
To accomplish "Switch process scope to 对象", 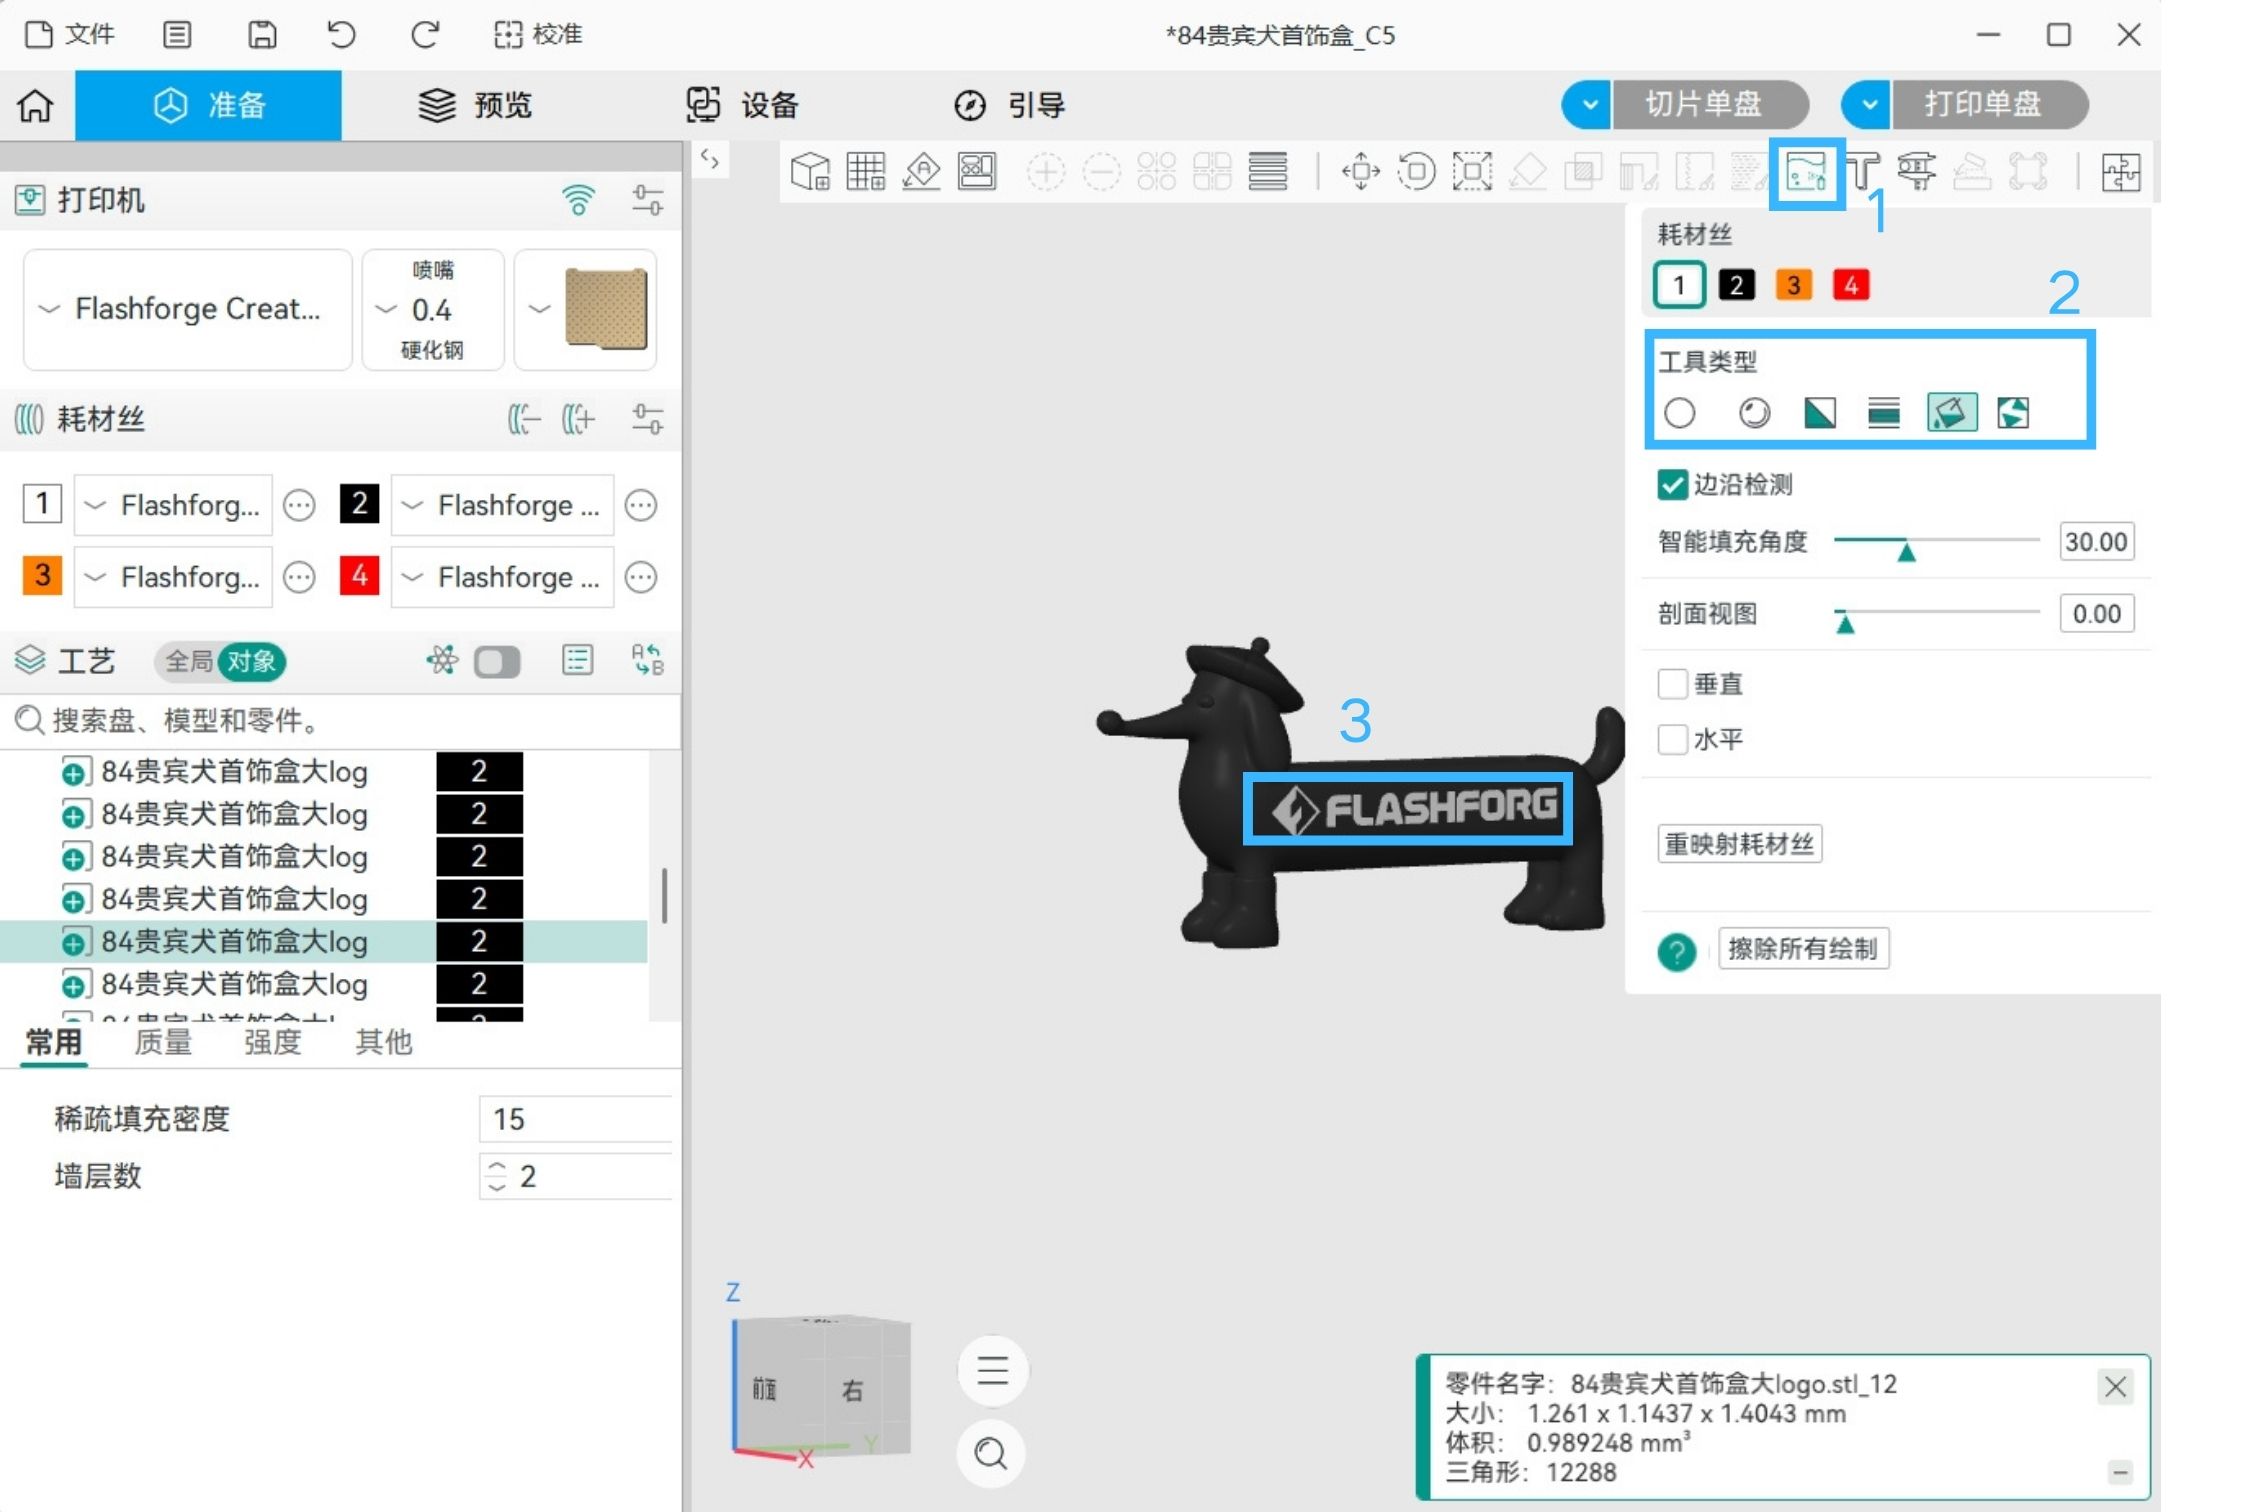I will point(251,661).
